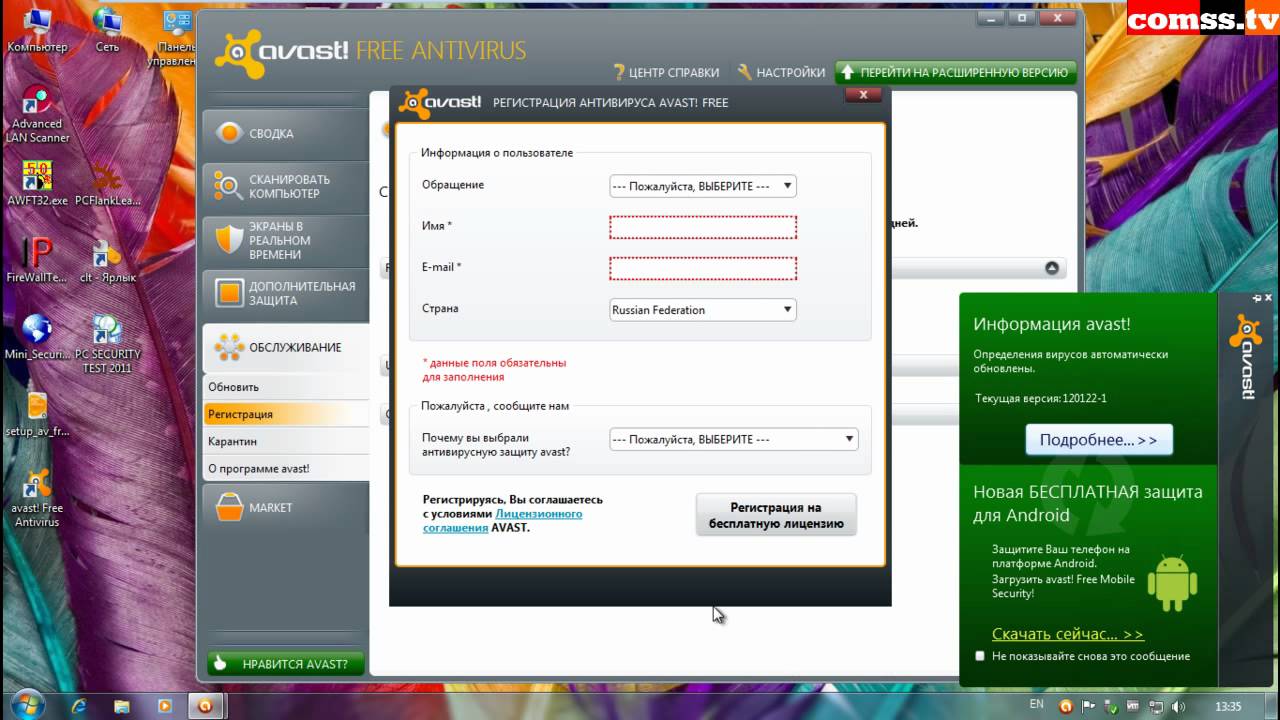
Task: Open Internet Explorer from taskbar
Action: click(x=80, y=706)
